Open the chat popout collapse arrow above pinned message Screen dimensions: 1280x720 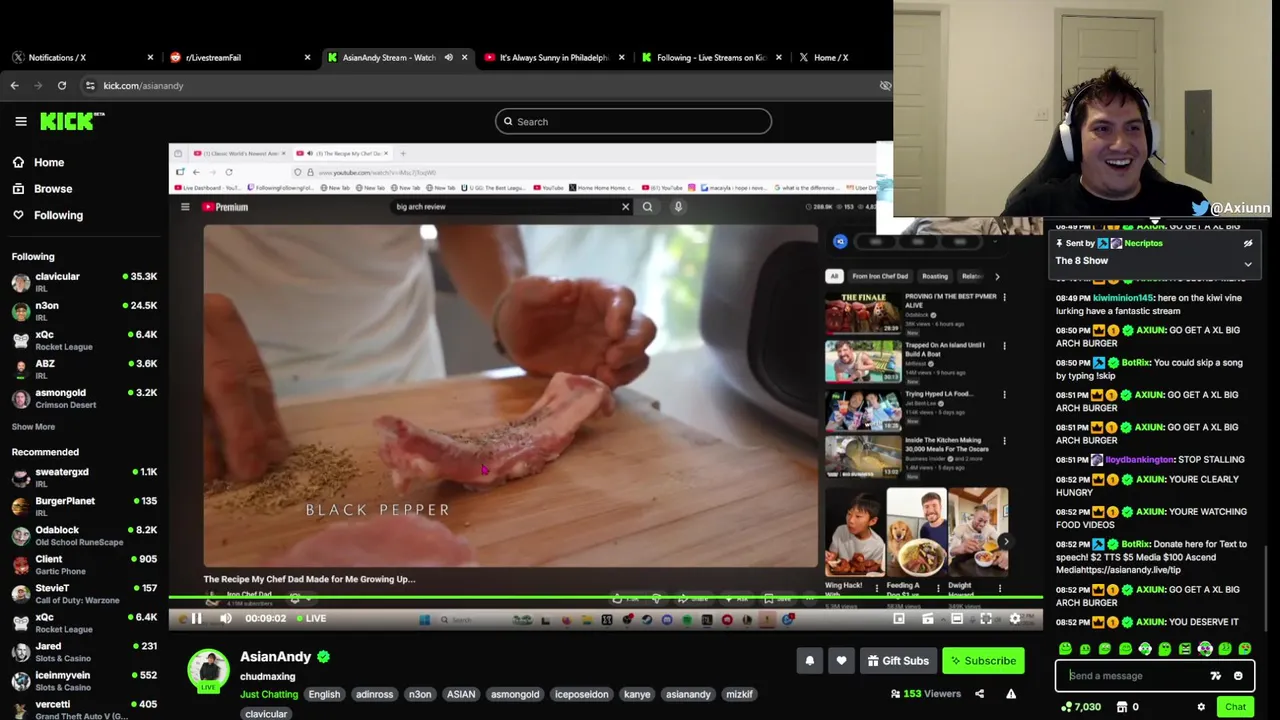pyautogui.click(x=1155, y=222)
